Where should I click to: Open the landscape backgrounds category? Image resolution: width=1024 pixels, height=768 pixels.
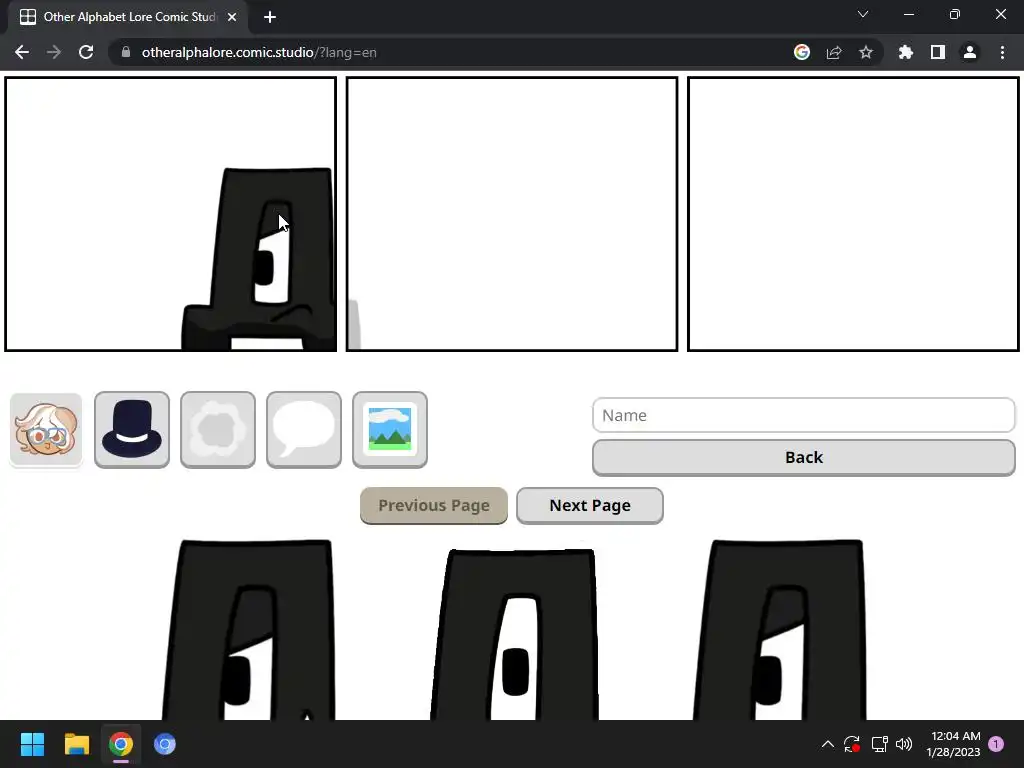click(x=390, y=430)
